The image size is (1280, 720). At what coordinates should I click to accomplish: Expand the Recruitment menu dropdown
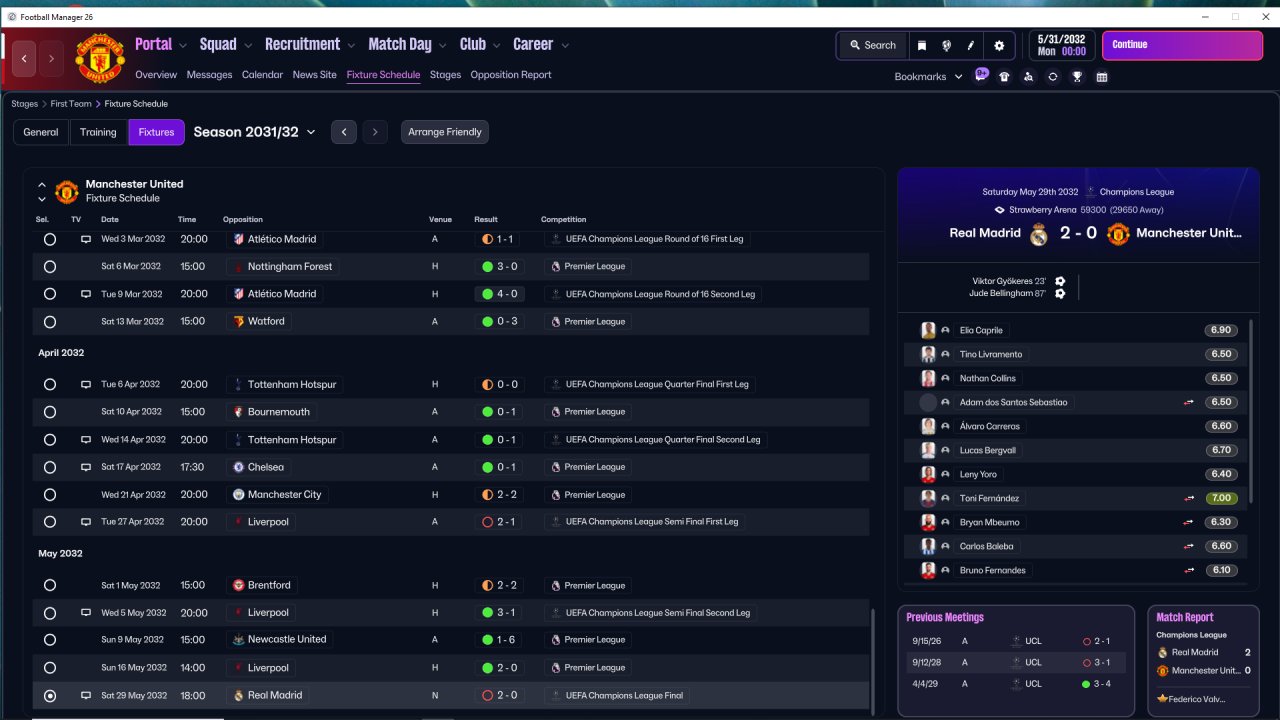tap(351, 45)
